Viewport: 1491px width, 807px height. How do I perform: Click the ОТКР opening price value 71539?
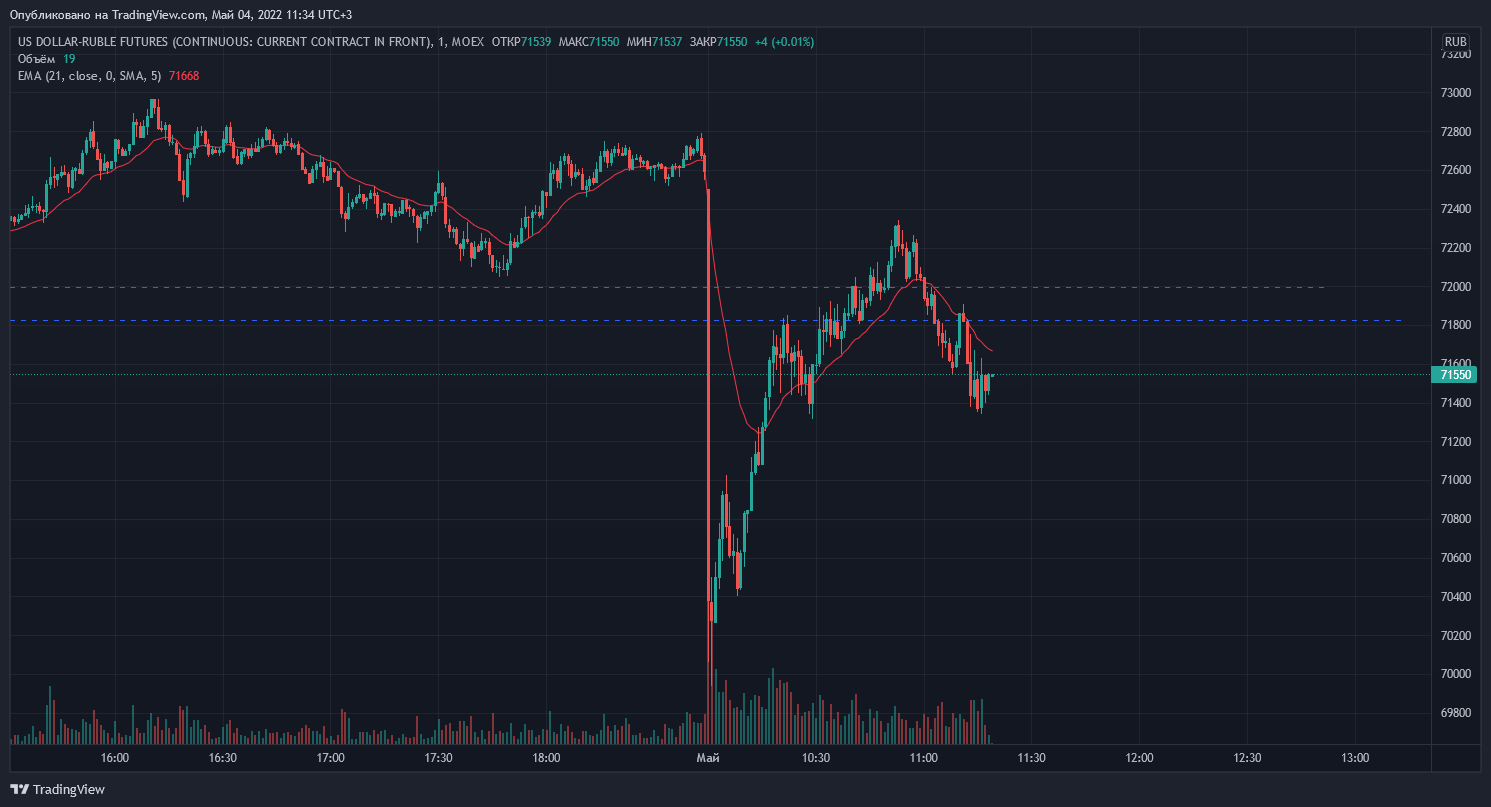click(535, 42)
